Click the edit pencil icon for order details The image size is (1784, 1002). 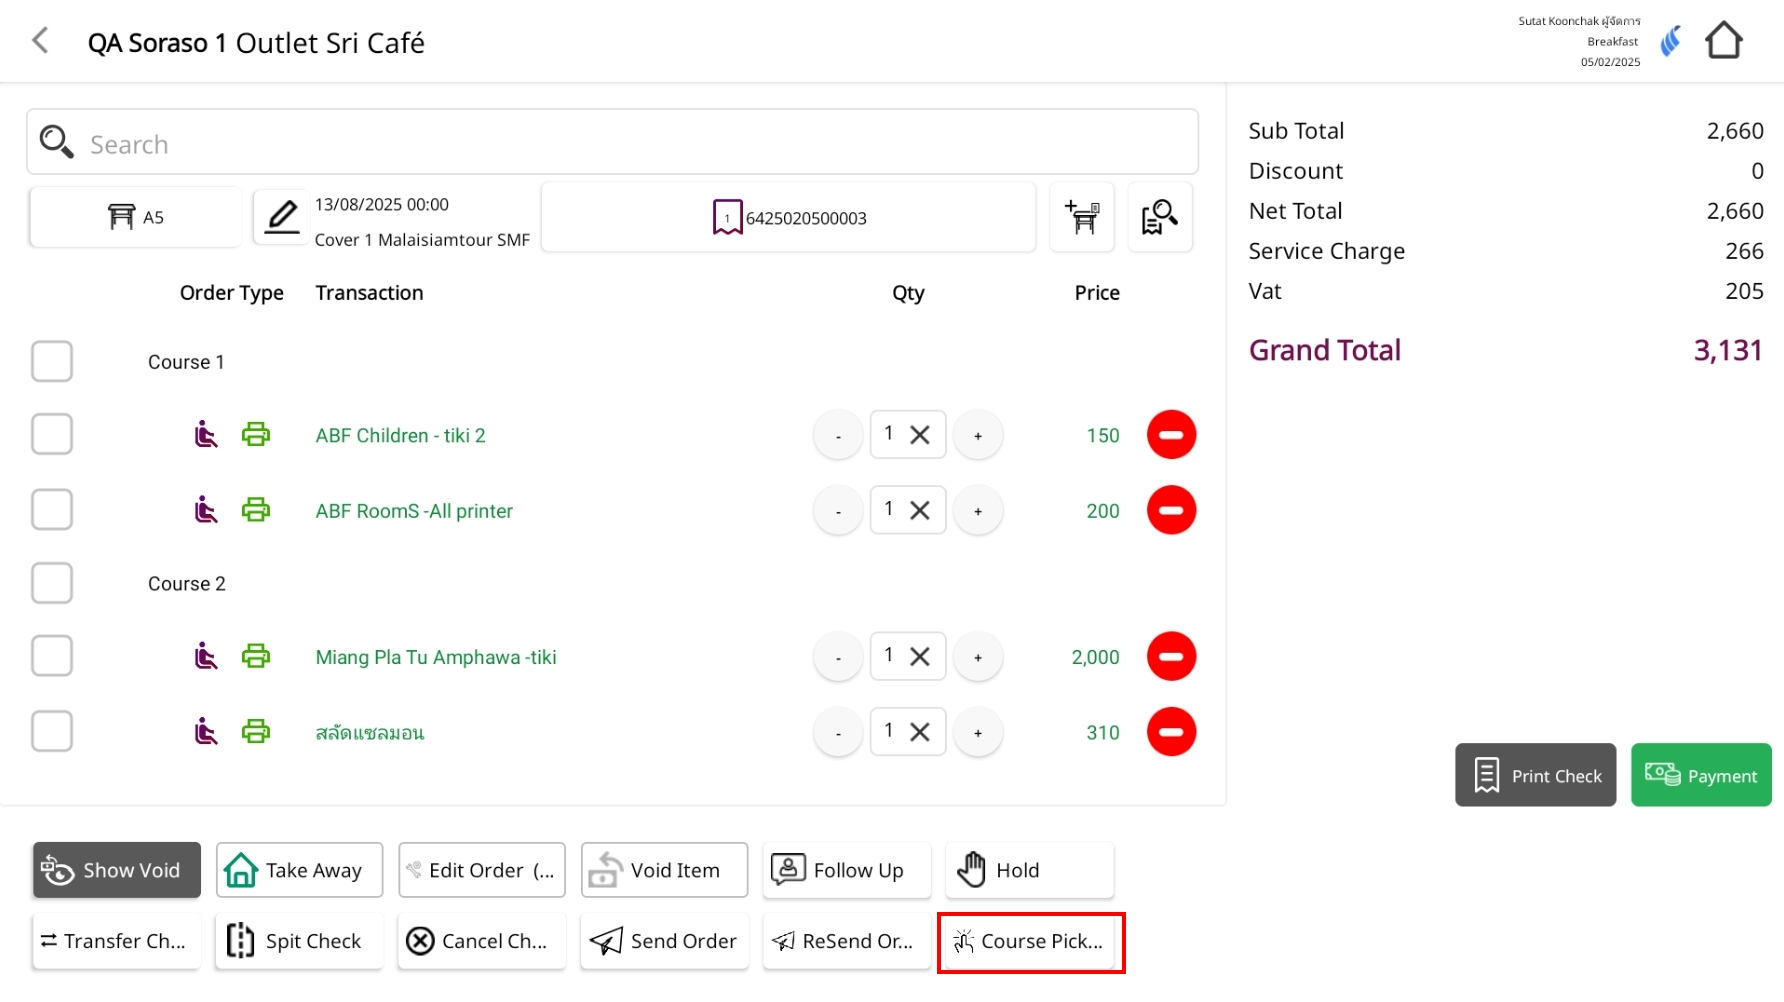coord(282,217)
